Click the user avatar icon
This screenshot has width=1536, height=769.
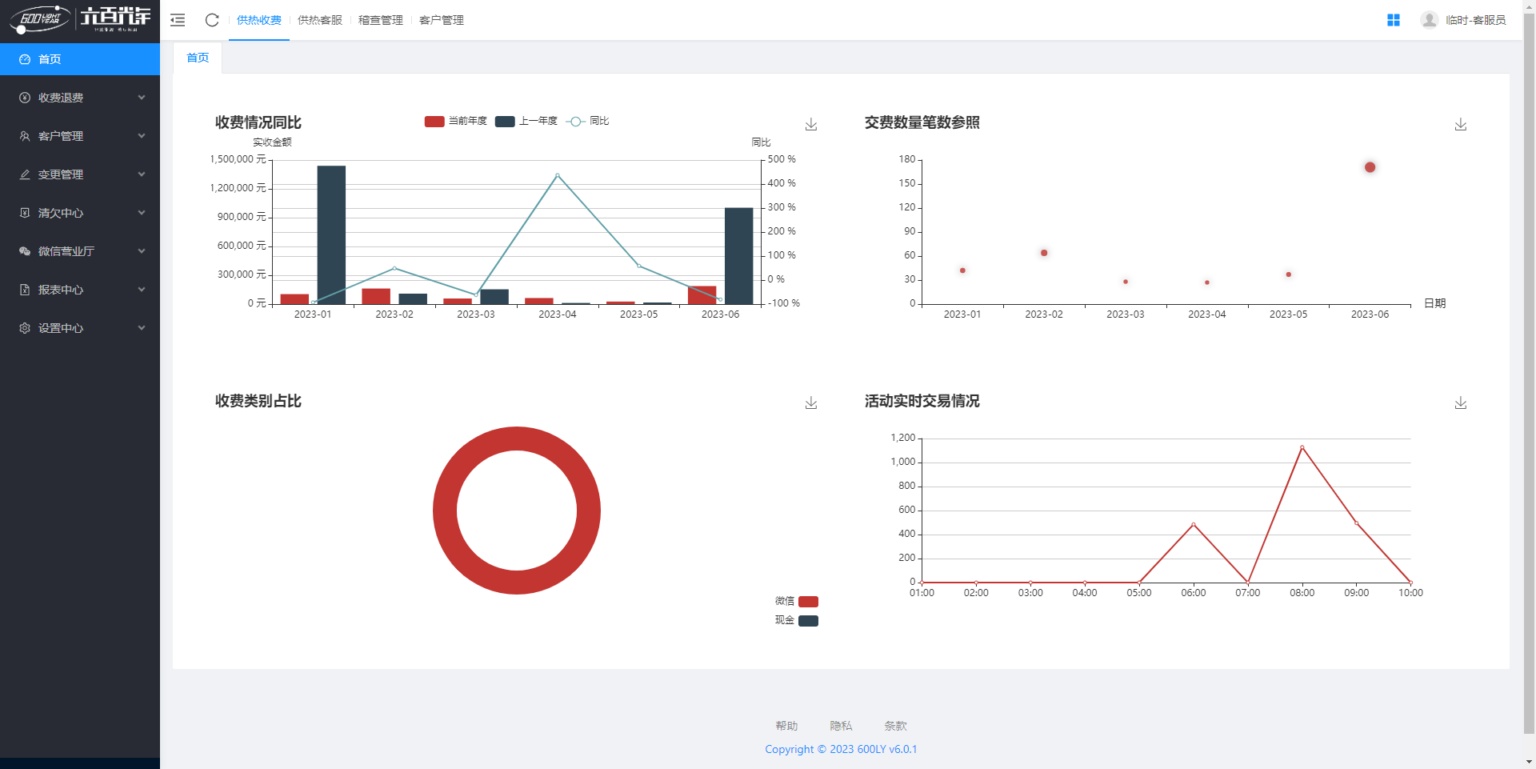pos(1429,20)
